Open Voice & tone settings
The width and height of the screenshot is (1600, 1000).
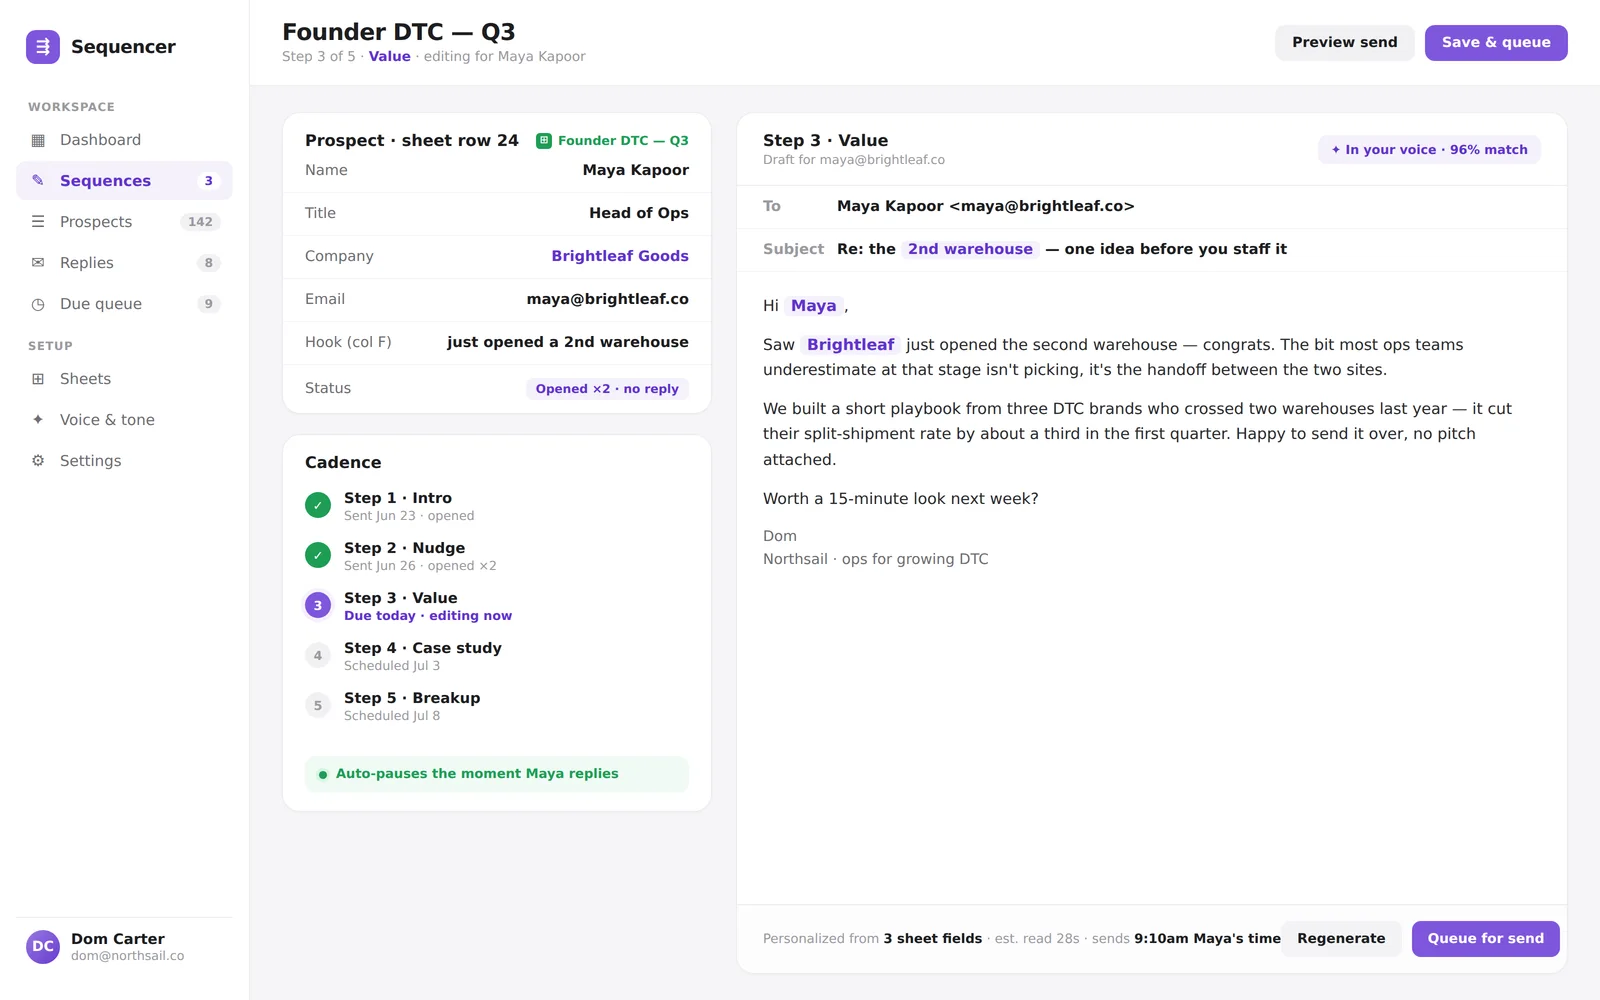[x=124, y=420]
